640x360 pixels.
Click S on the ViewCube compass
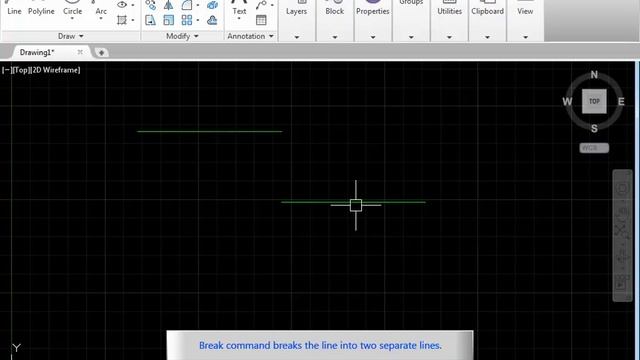click(x=594, y=128)
